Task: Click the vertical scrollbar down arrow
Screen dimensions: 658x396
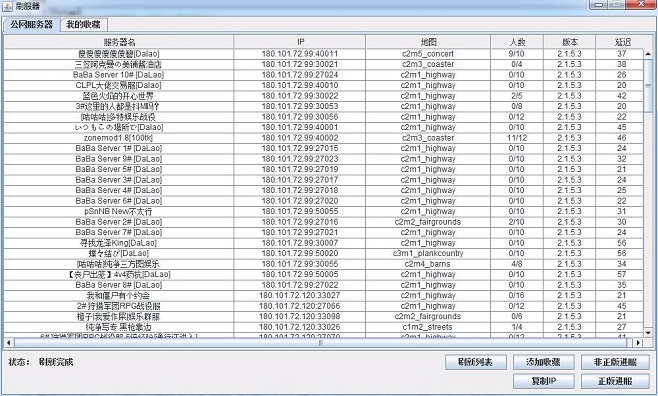Action: 648,333
